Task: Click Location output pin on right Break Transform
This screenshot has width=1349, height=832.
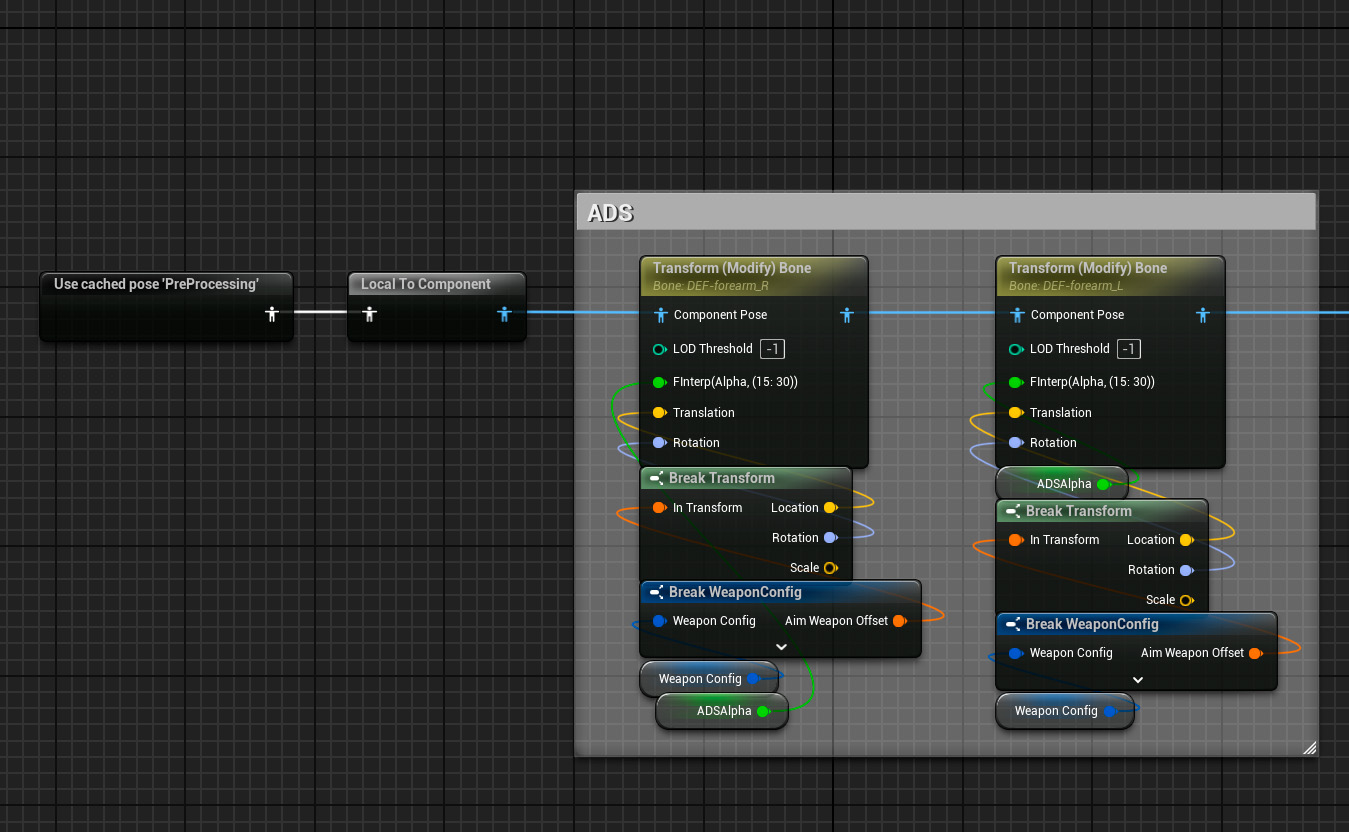Action: [x=1186, y=540]
